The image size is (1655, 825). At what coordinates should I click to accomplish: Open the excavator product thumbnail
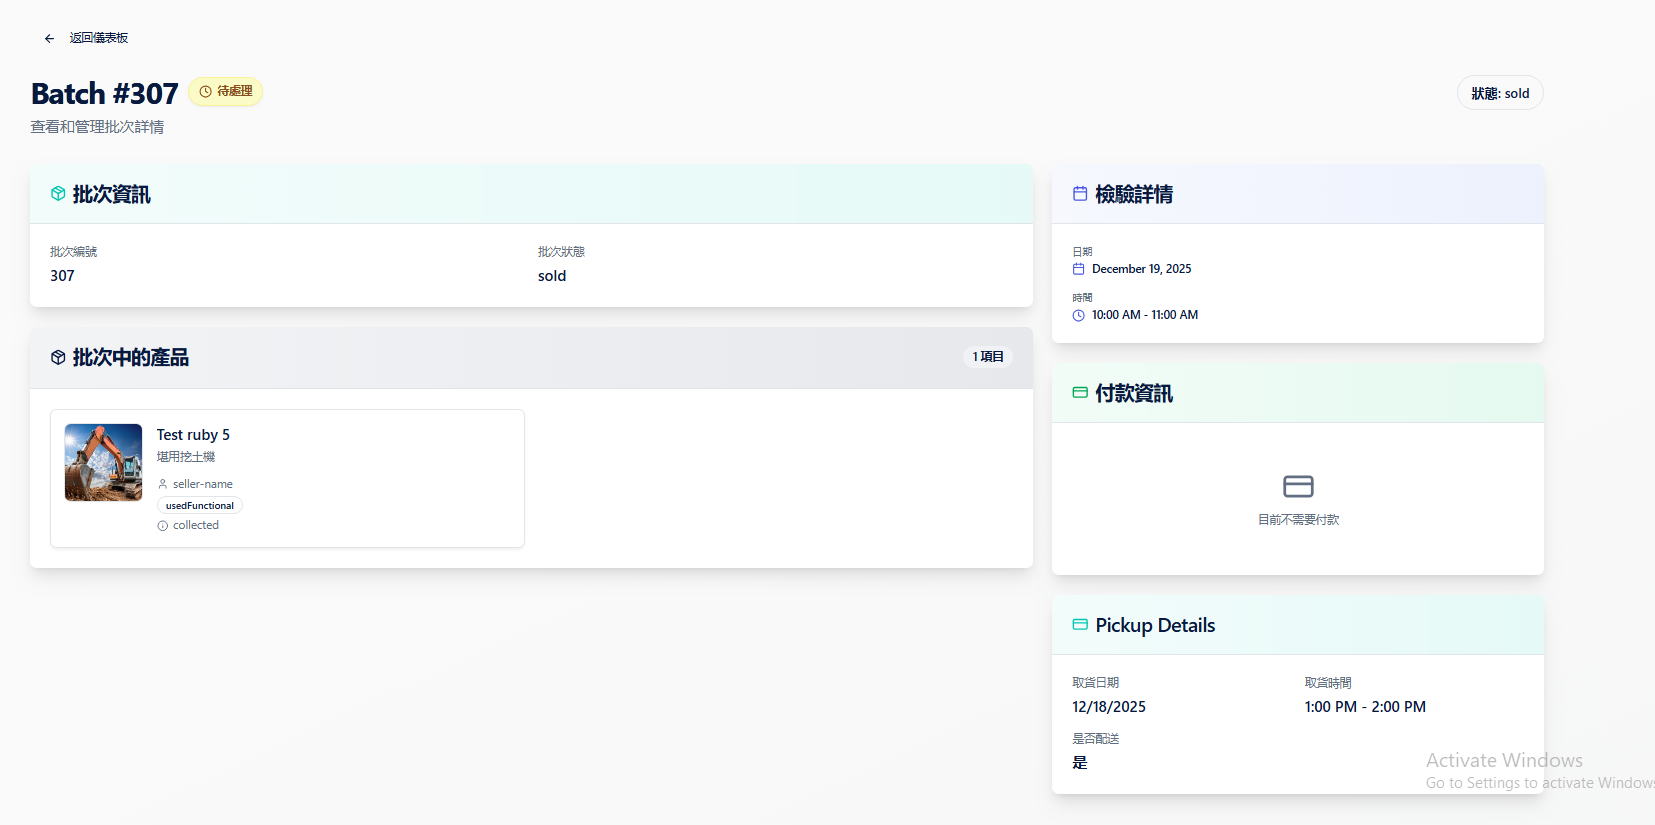104,462
